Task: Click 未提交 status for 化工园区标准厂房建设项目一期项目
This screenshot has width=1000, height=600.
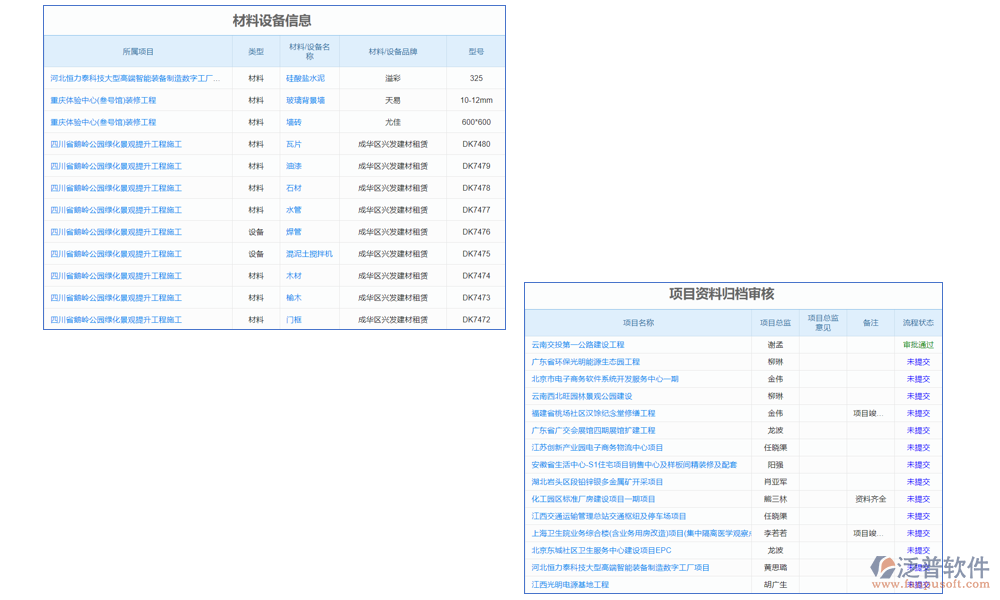Action: pyautogui.click(x=917, y=499)
